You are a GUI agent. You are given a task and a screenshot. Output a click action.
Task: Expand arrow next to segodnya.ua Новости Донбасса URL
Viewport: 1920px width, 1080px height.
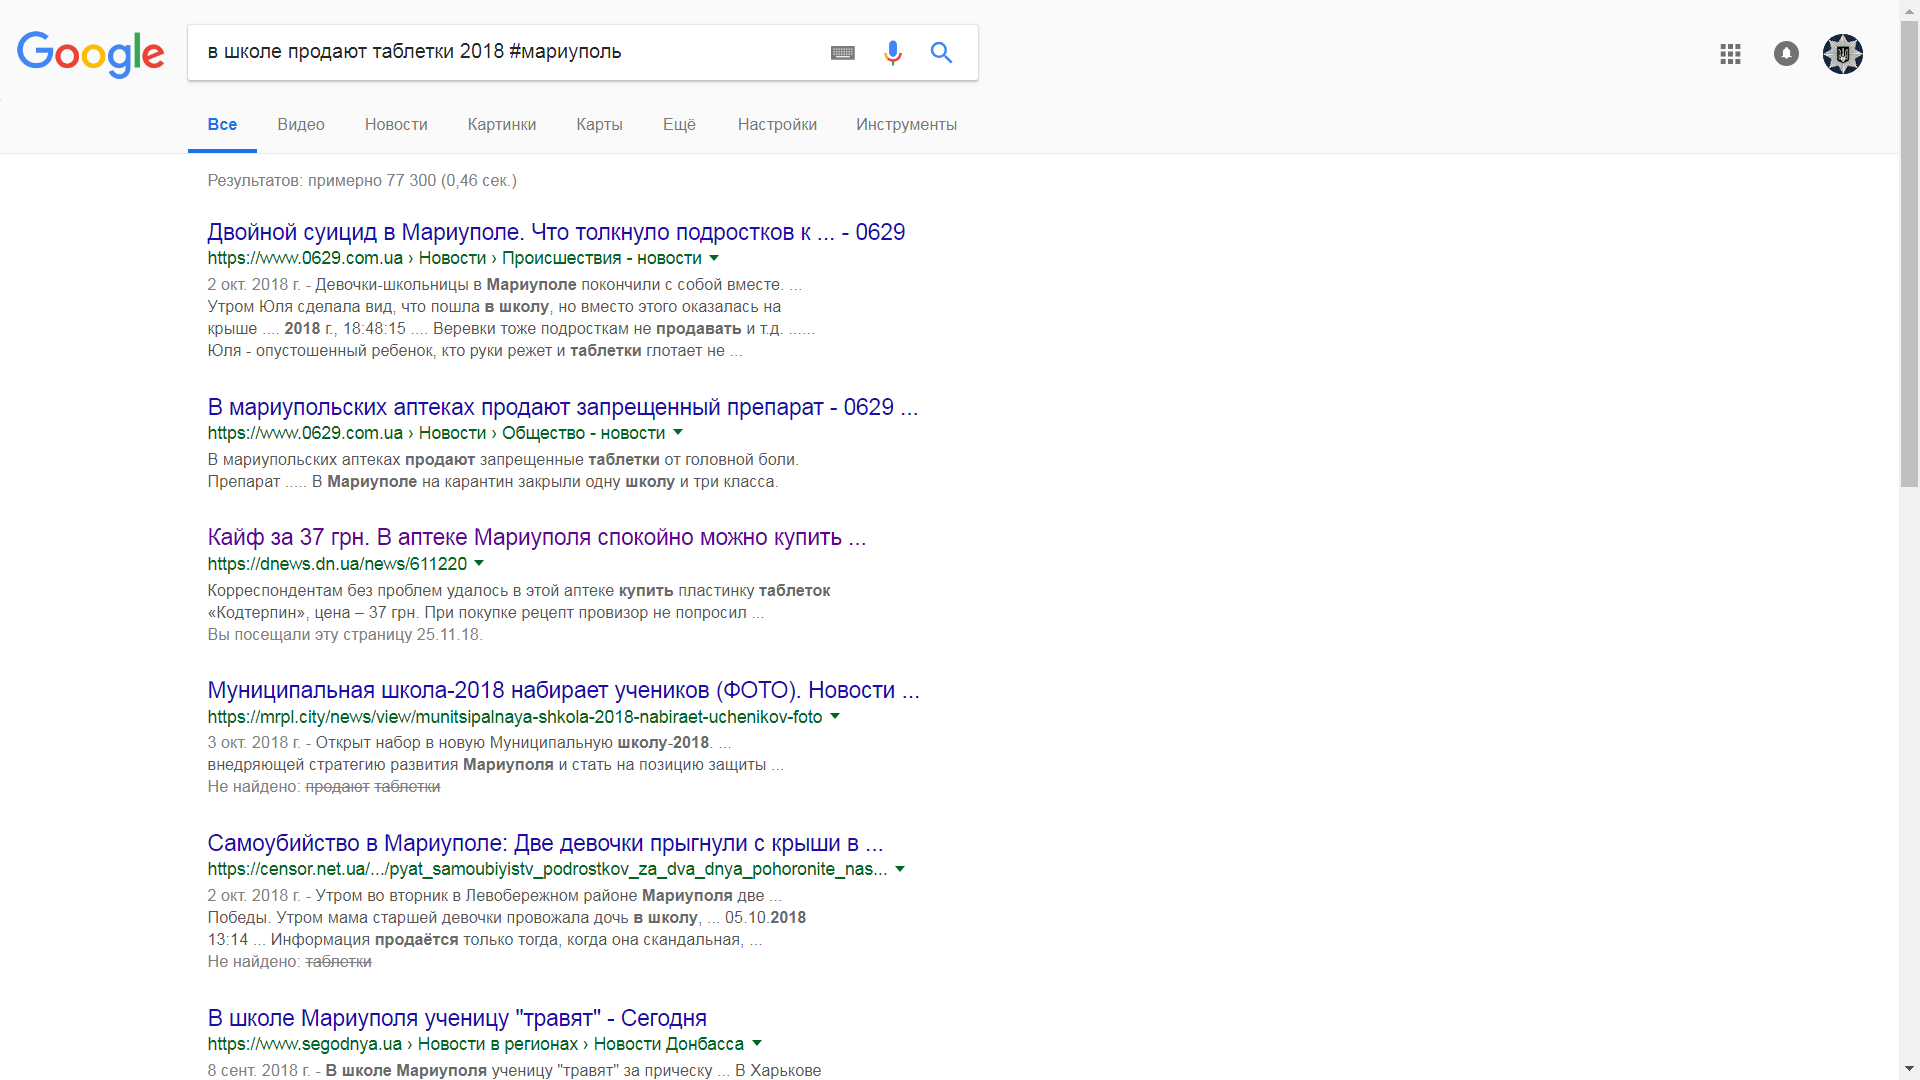(x=757, y=1044)
